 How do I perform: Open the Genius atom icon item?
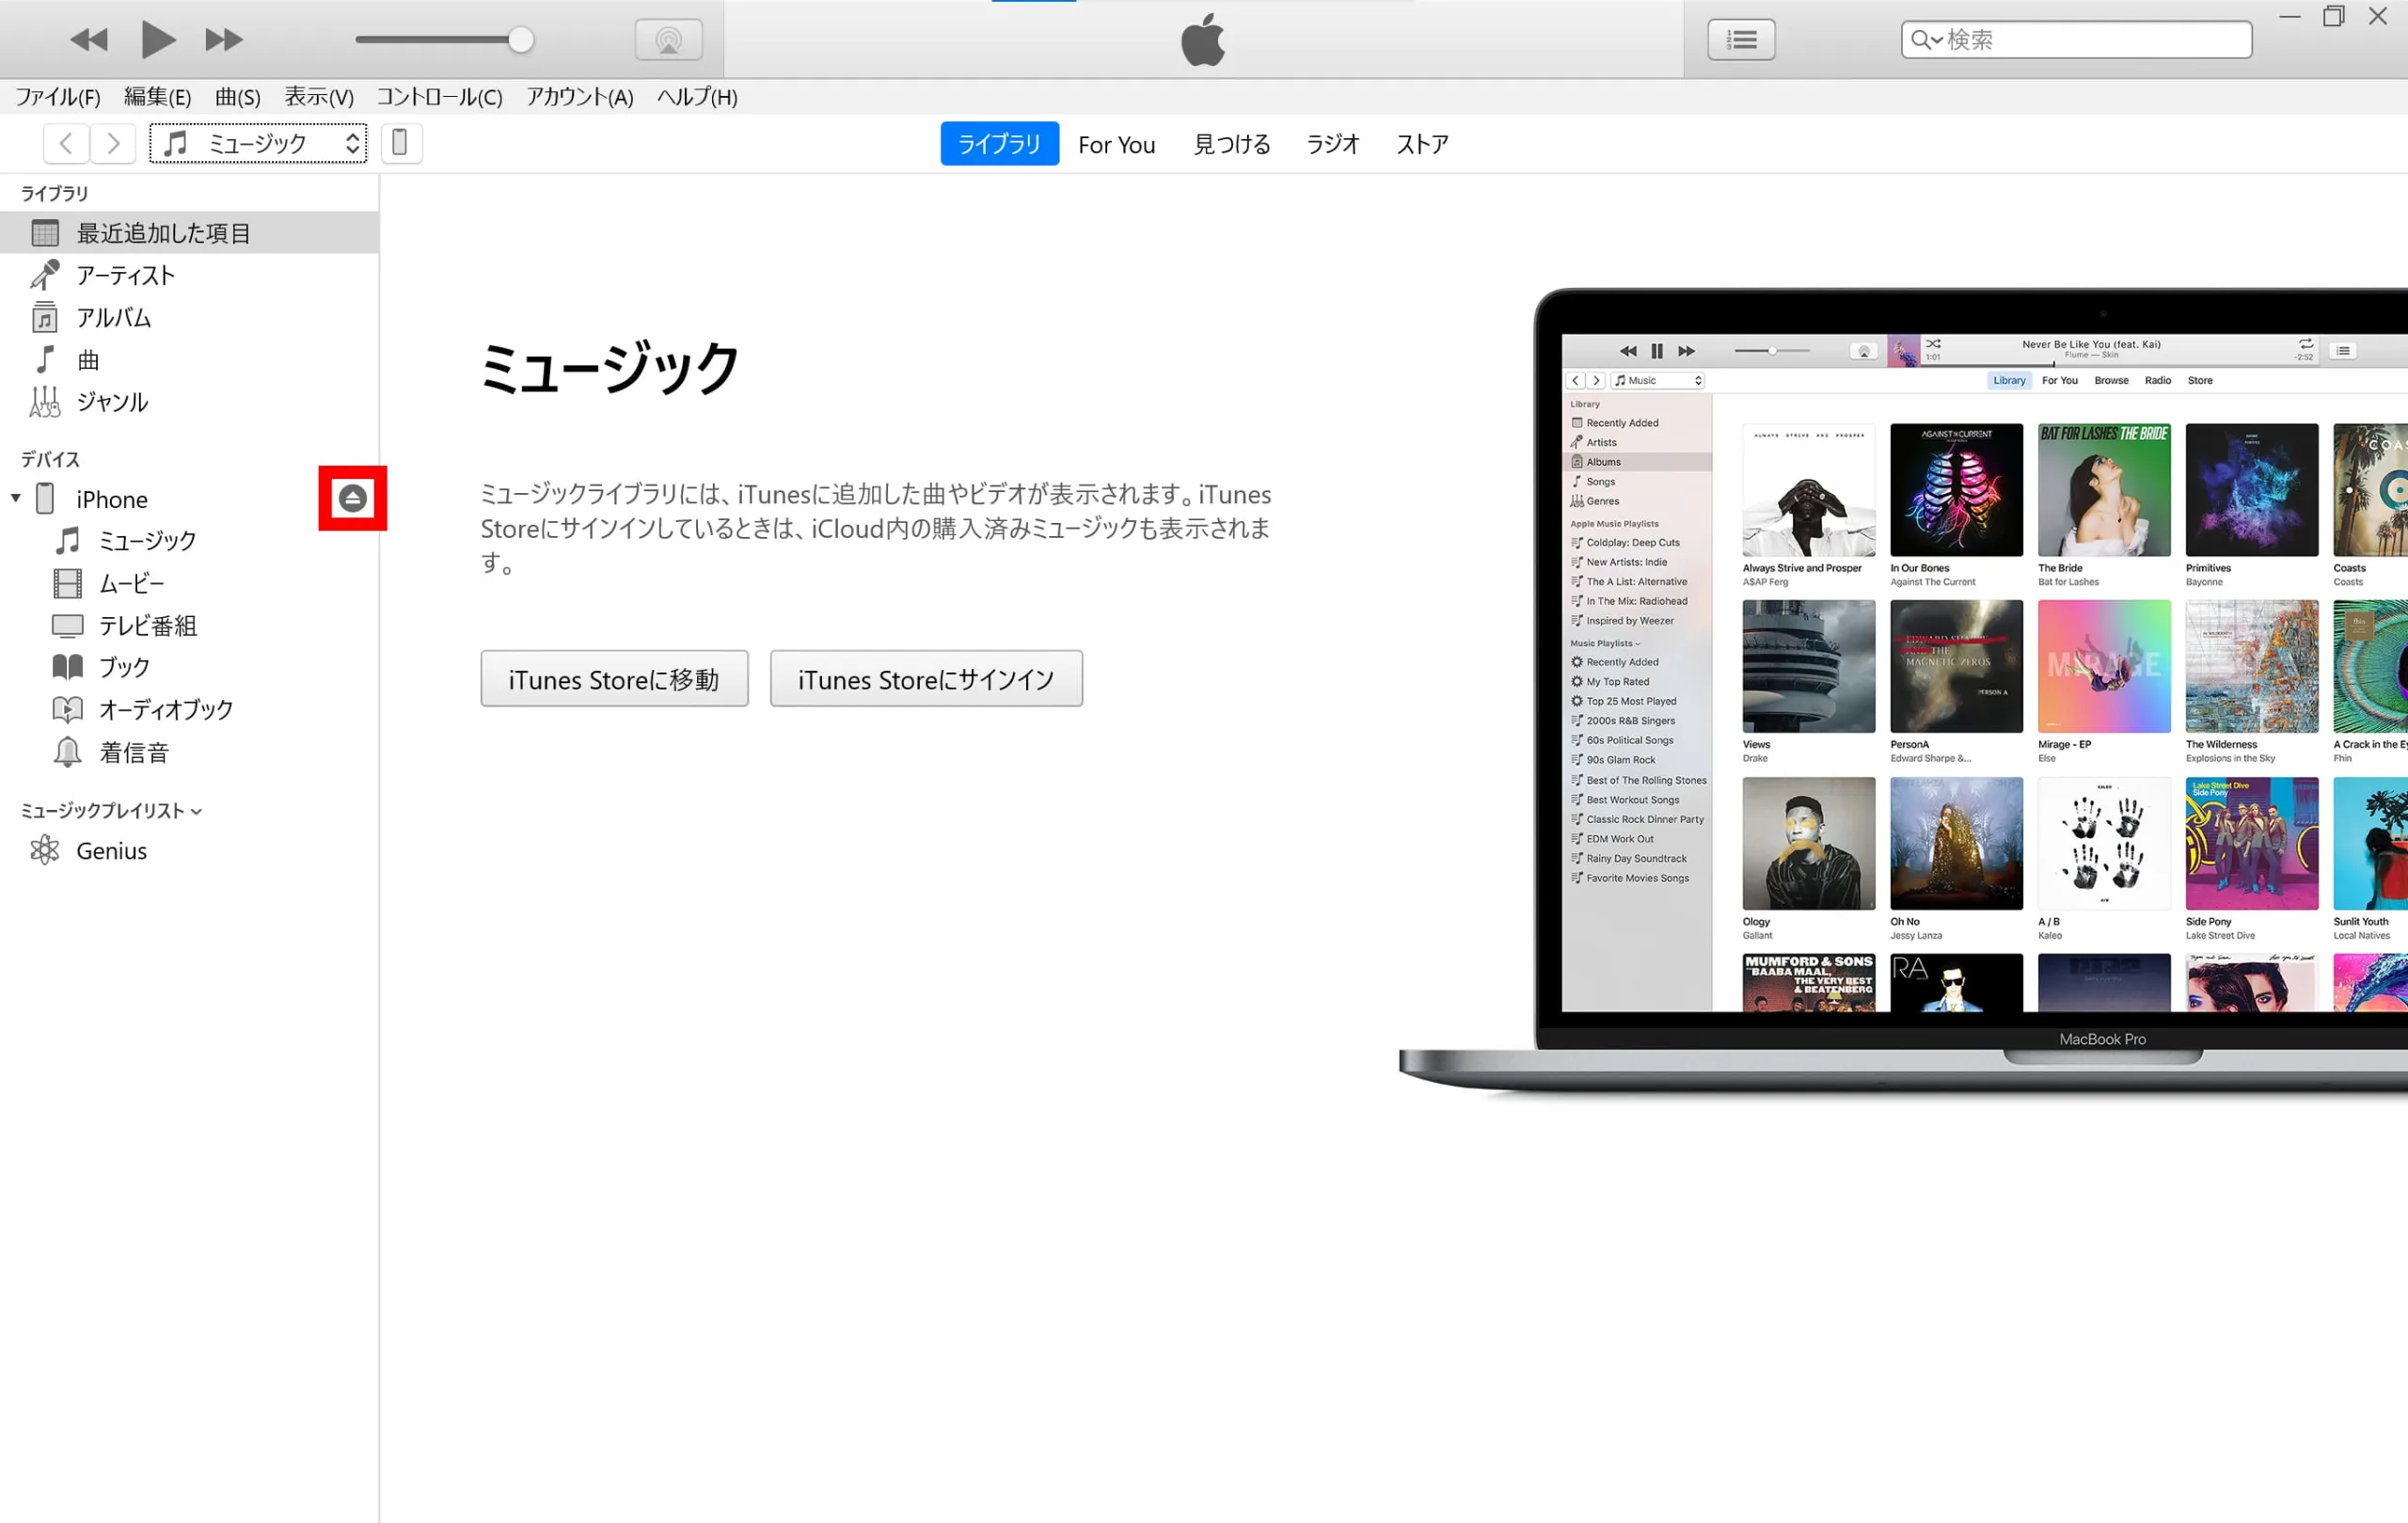45,851
